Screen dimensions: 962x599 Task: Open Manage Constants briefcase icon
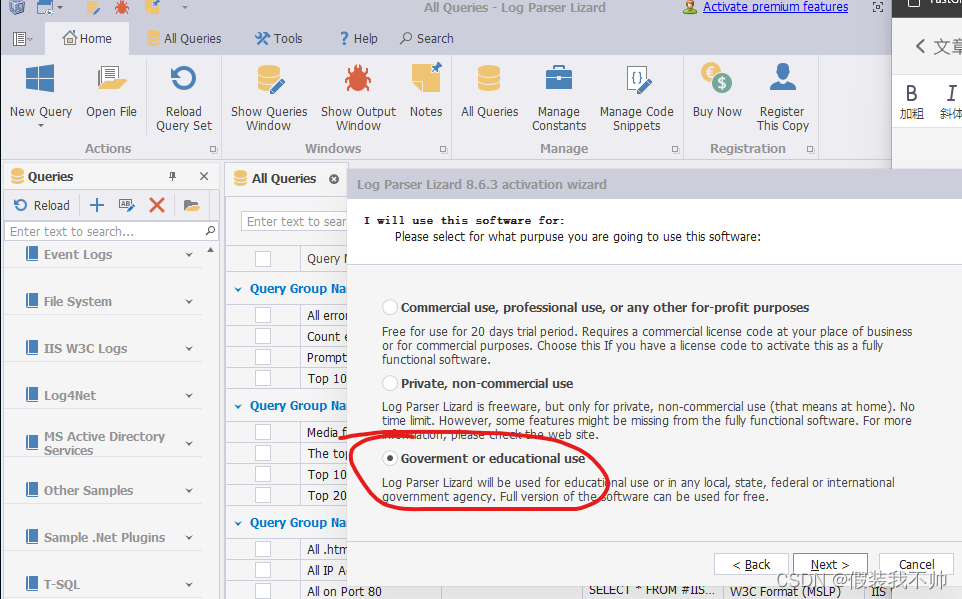pos(558,79)
